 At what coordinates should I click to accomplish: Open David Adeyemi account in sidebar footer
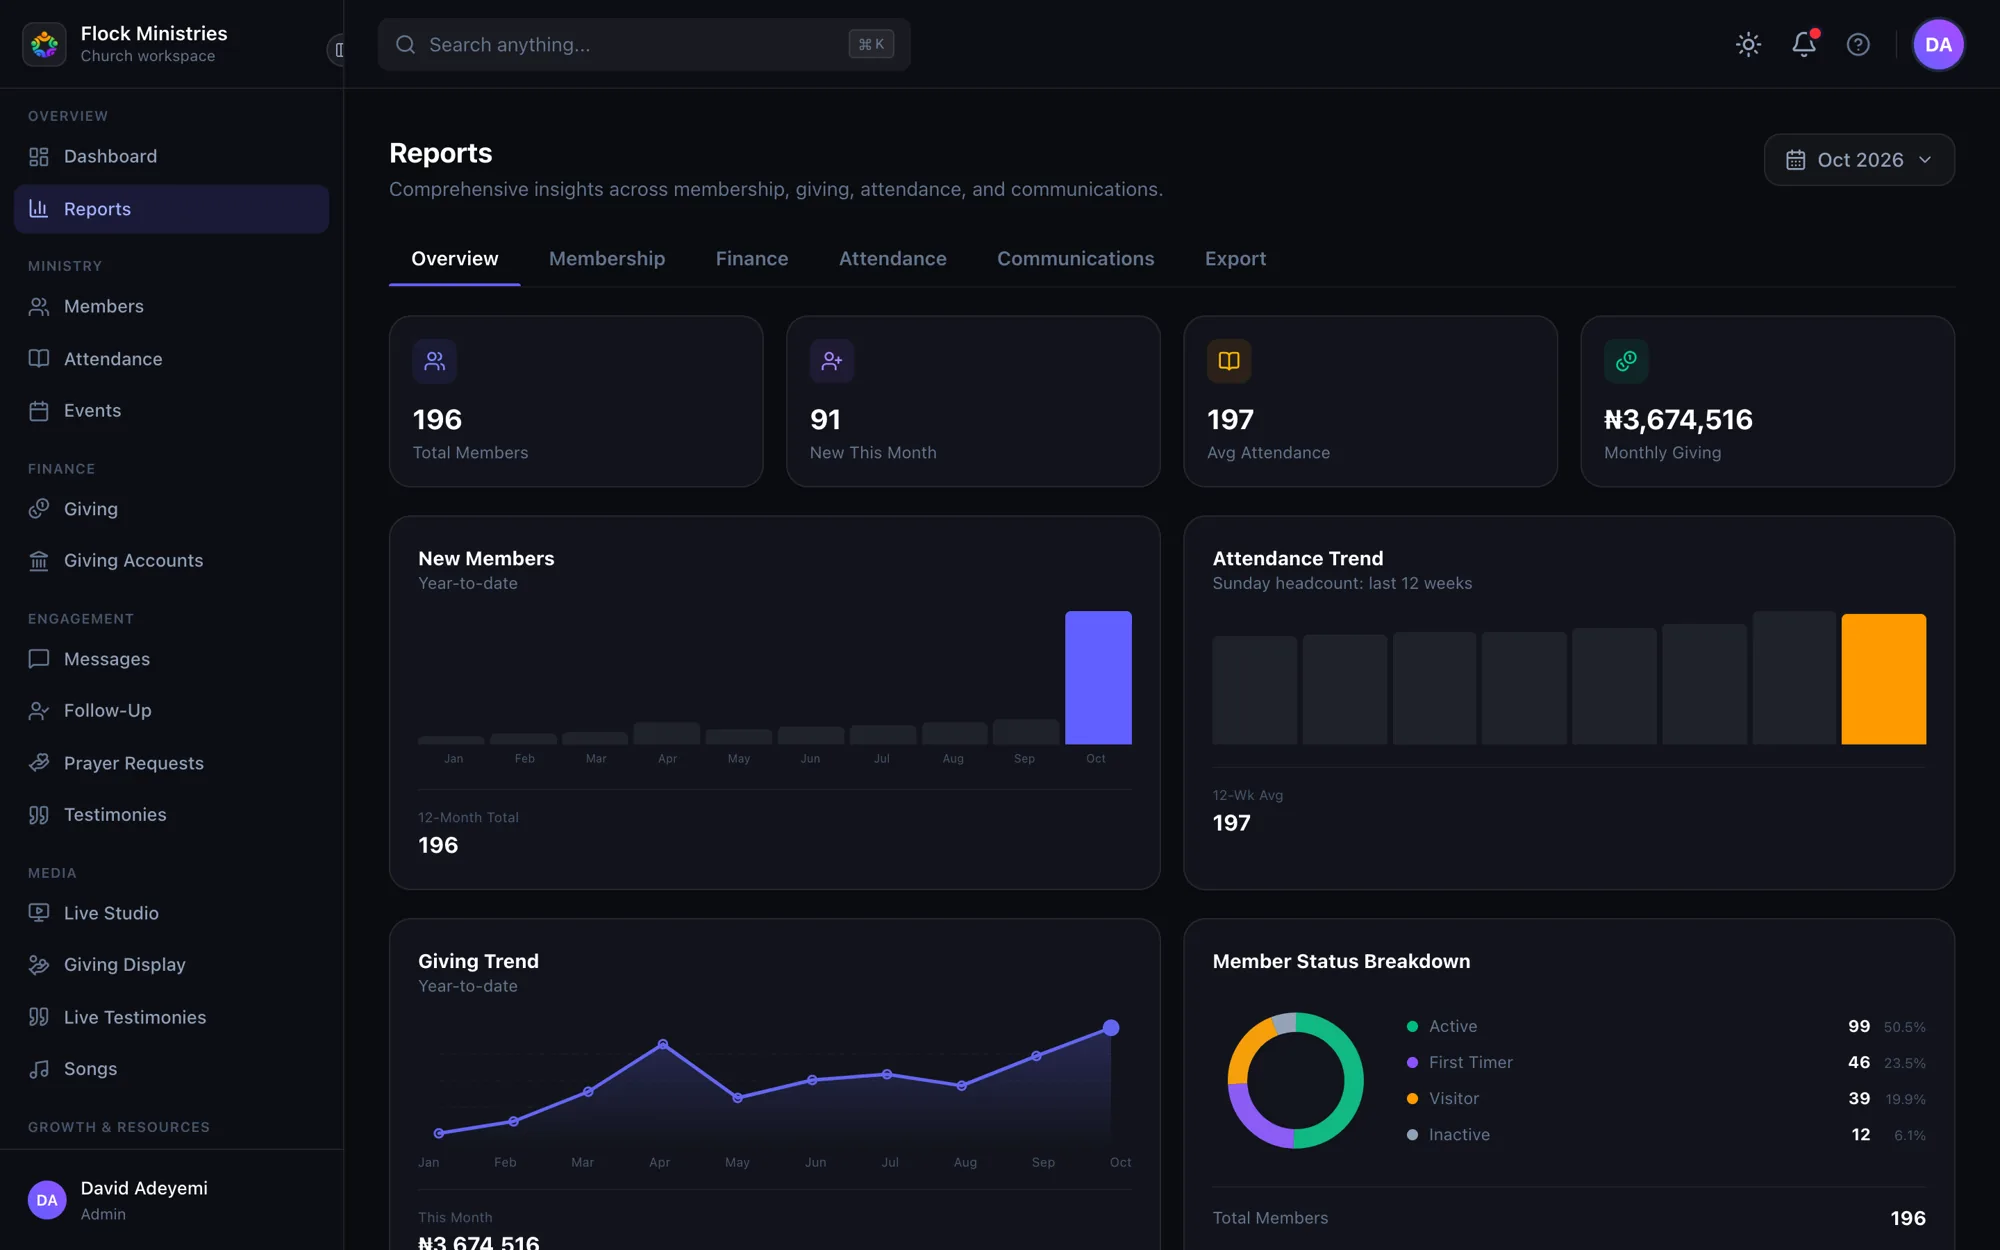[171, 1200]
